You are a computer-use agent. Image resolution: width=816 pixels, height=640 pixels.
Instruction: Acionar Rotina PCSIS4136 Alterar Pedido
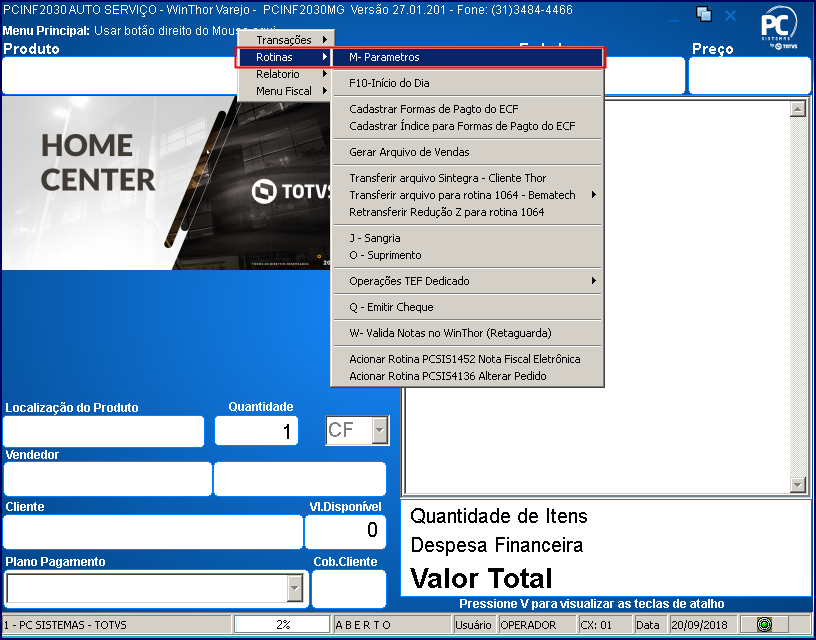point(467,376)
